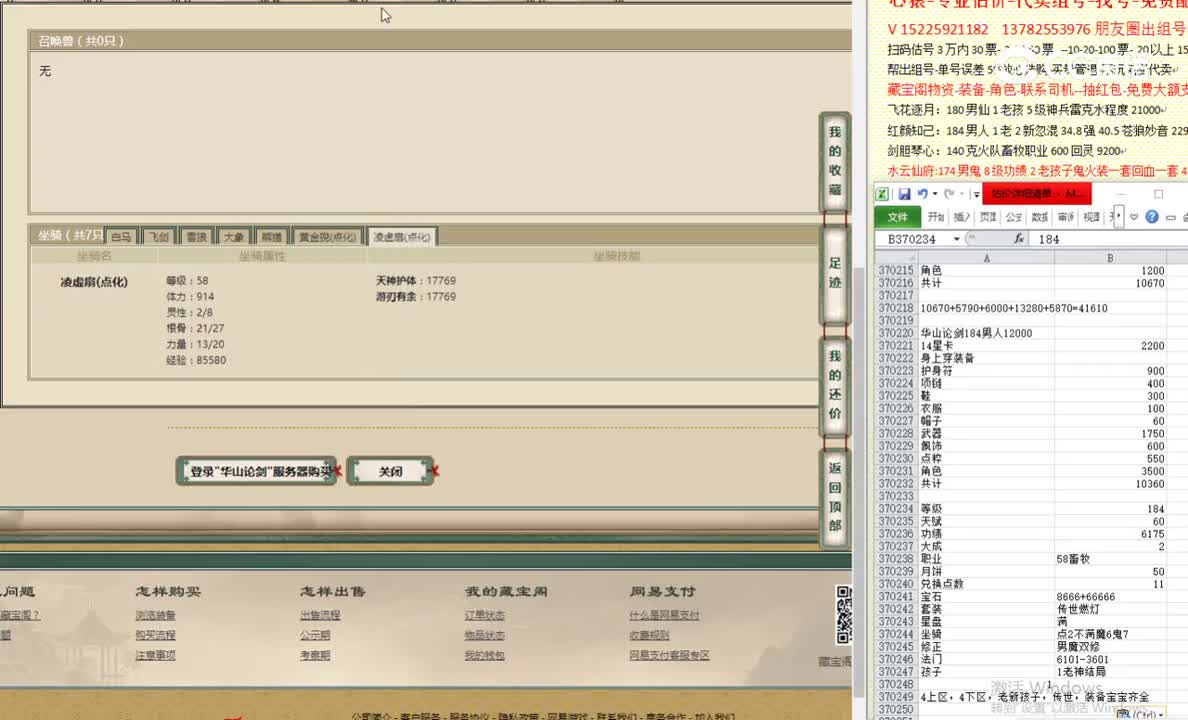Switch to the 数据 ribbon tab
This screenshot has height=720, width=1188.
[x=1039, y=216]
